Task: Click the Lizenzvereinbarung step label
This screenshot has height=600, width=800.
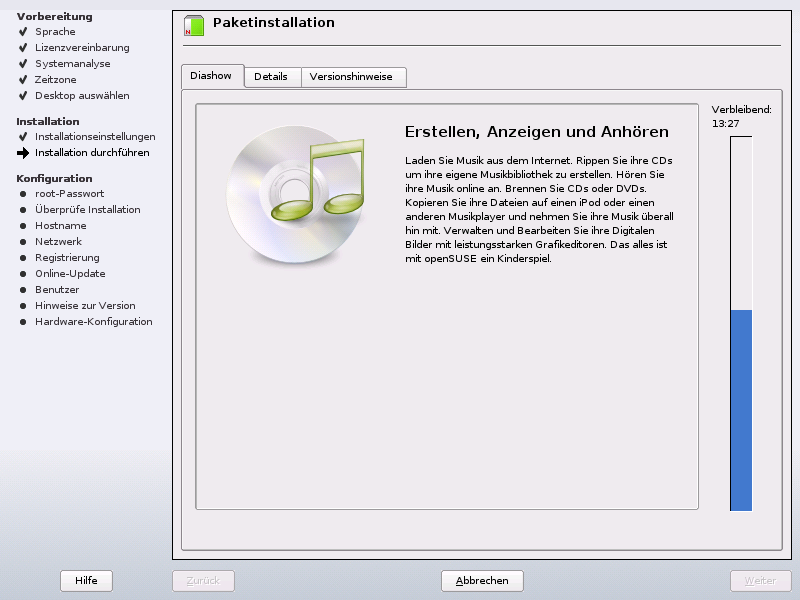Action: click(x=82, y=47)
